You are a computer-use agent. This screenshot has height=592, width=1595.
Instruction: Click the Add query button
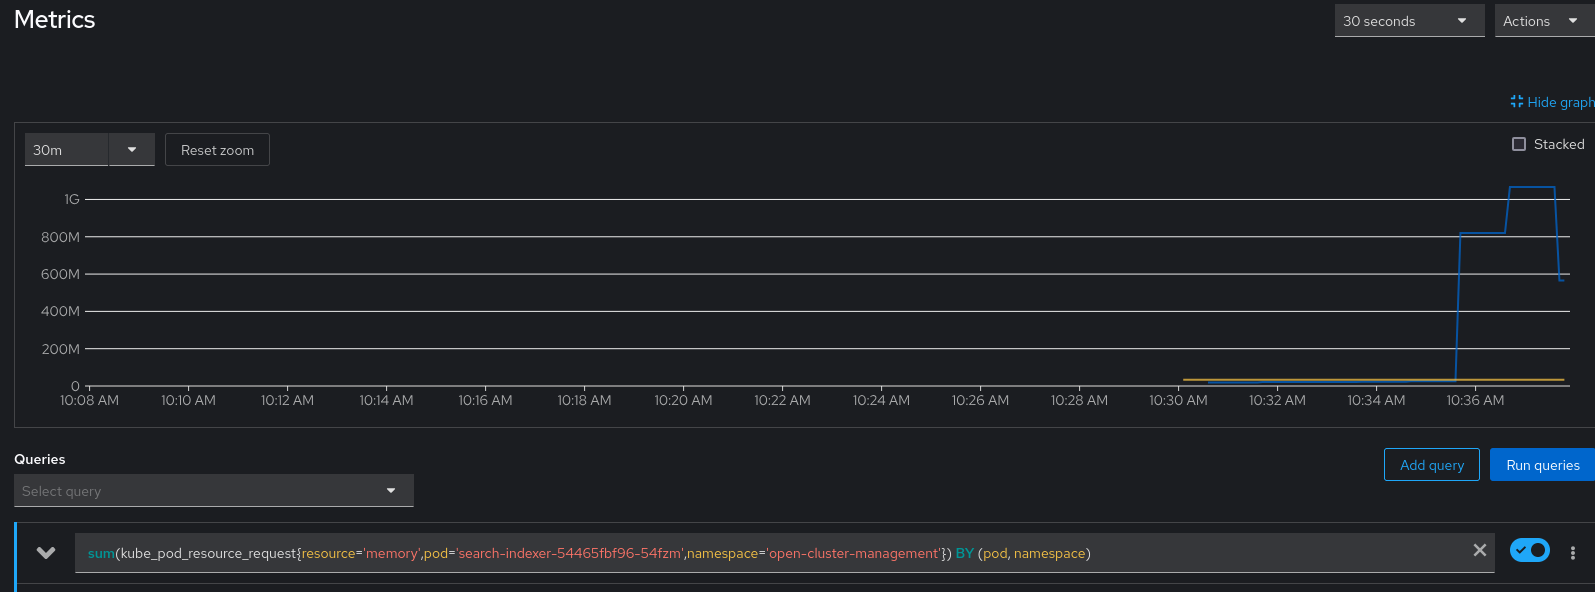point(1431,465)
